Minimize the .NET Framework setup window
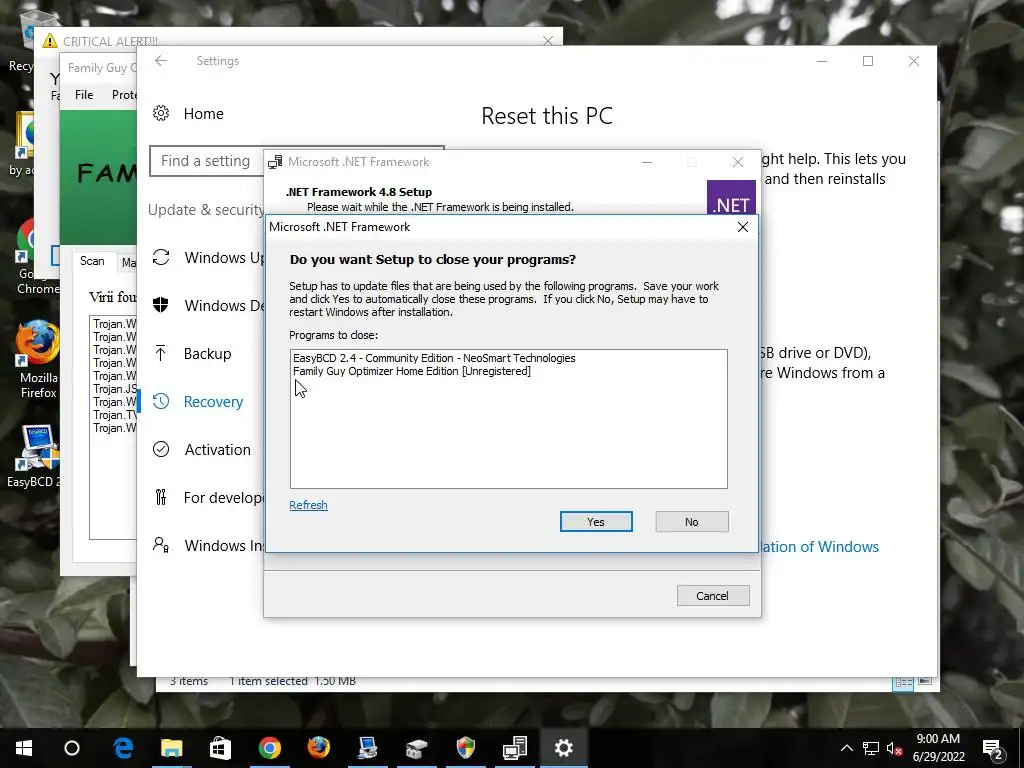 pyautogui.click(x=647, y=162)
